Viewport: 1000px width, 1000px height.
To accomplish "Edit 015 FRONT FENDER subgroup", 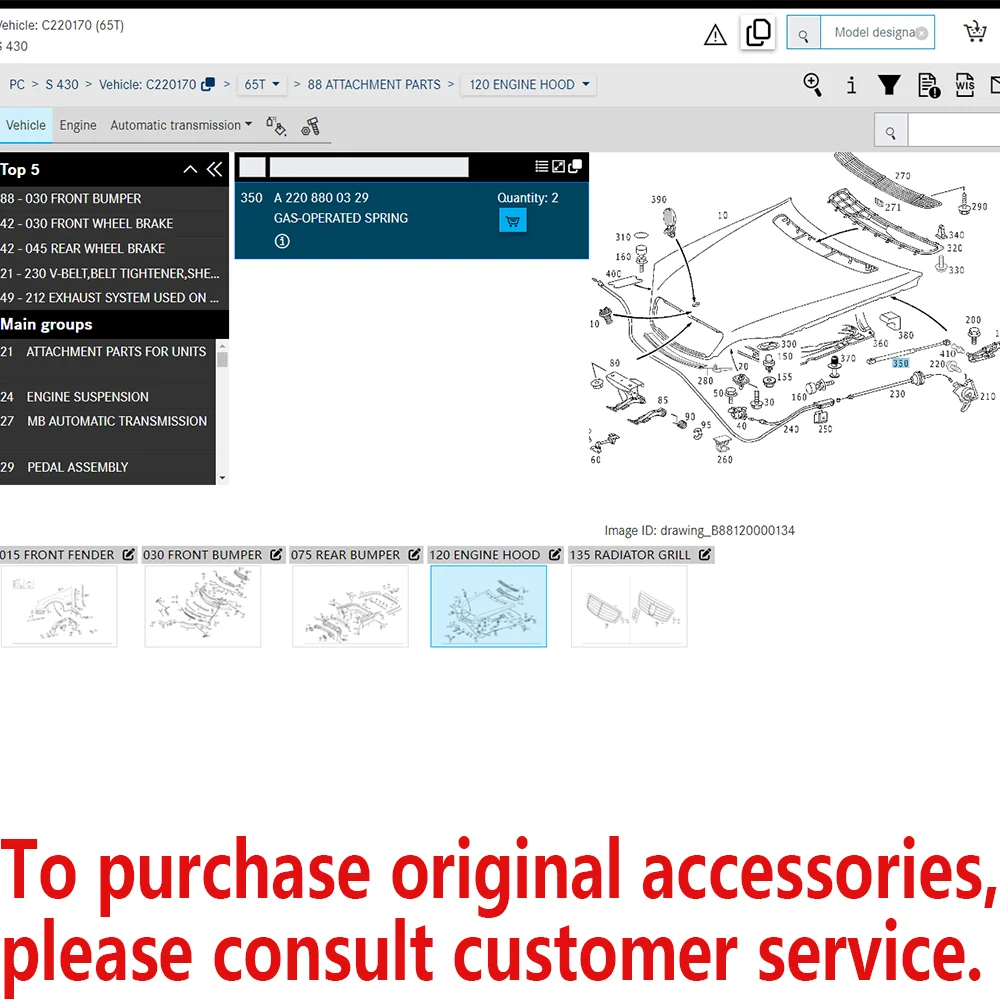I will pos(128,555).
